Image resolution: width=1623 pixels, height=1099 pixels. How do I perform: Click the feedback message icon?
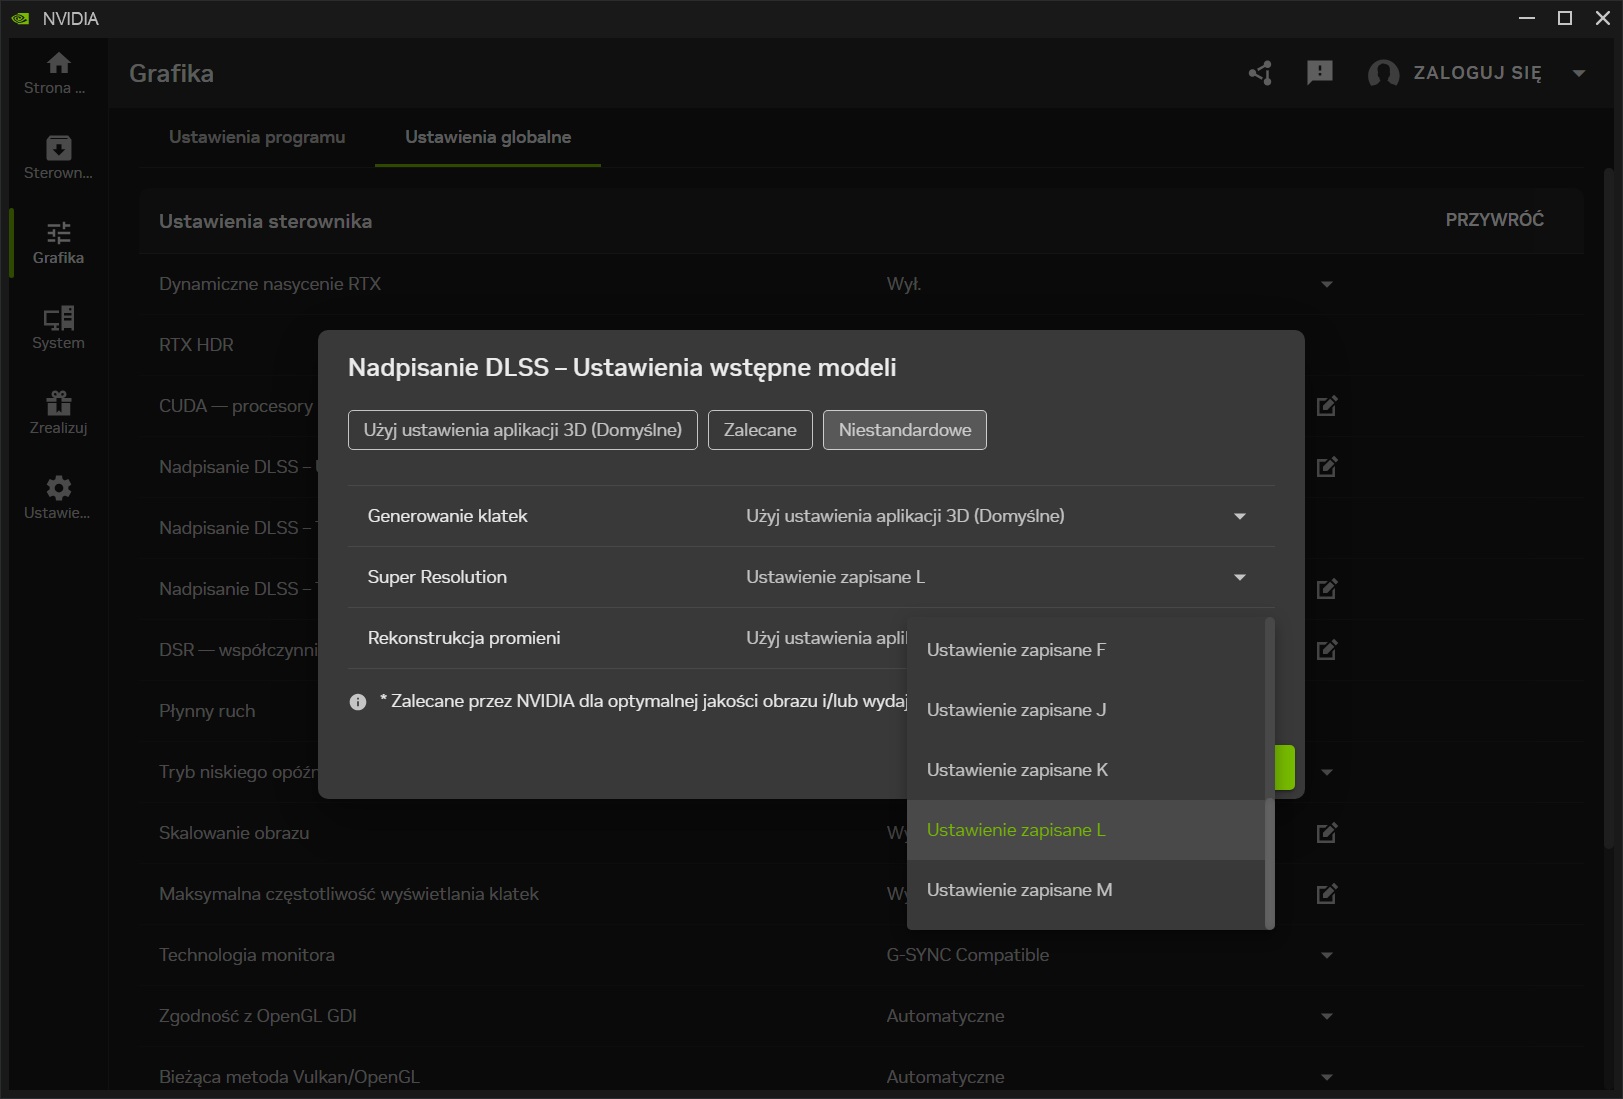(1319, 73)
